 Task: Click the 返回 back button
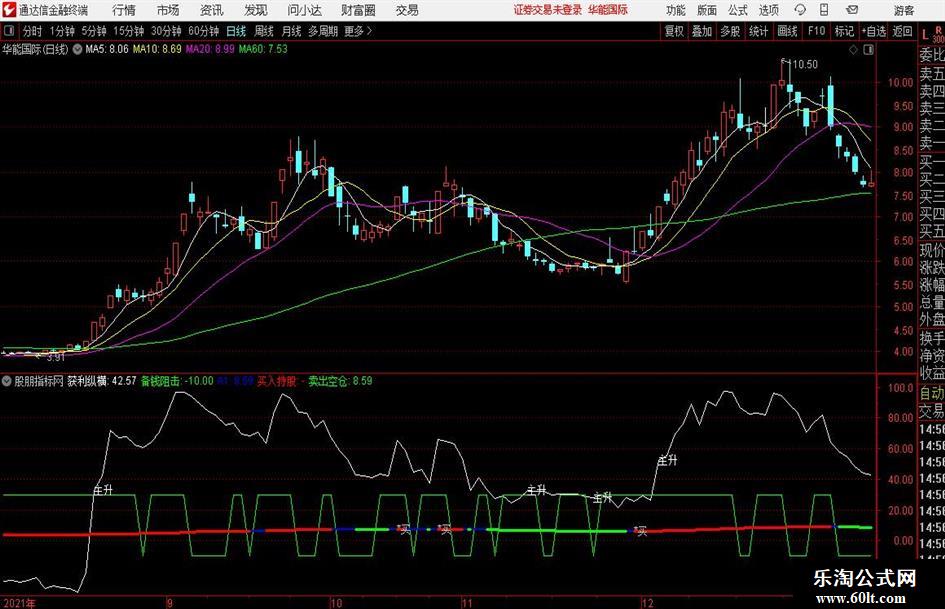point(902,31)
